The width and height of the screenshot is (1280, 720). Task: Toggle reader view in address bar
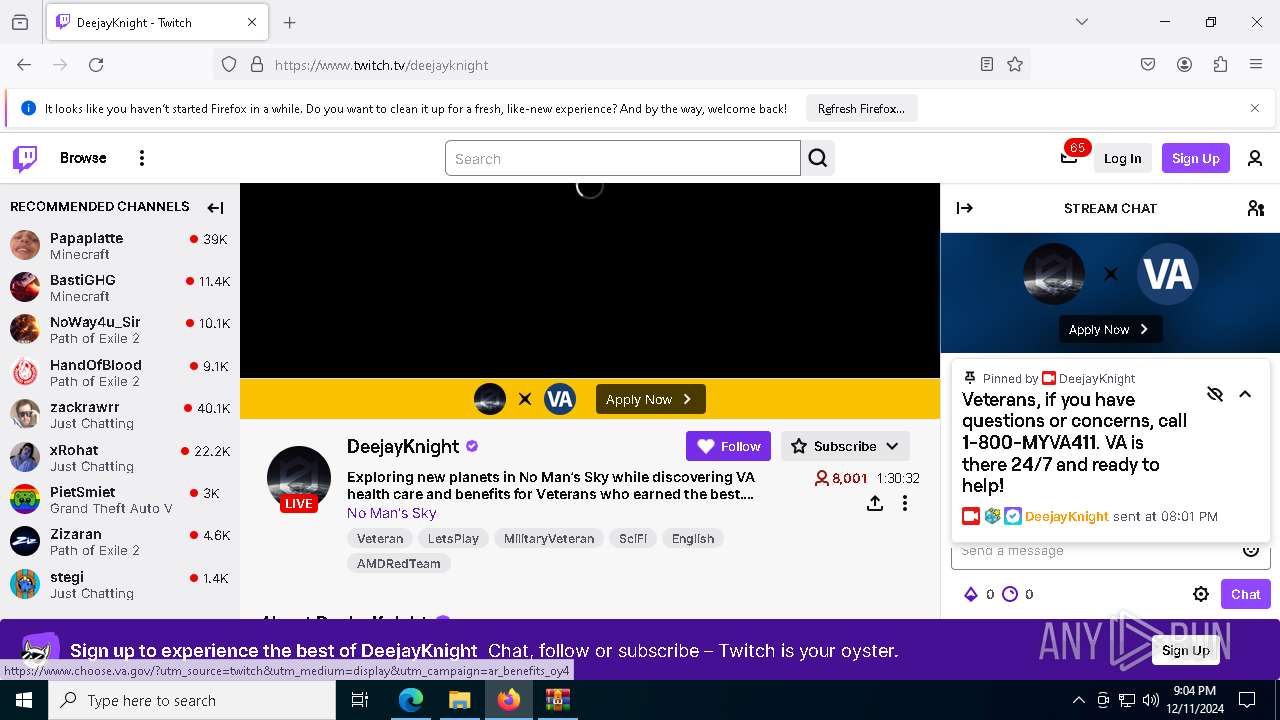pyautogui.click(x=987, y=65)
